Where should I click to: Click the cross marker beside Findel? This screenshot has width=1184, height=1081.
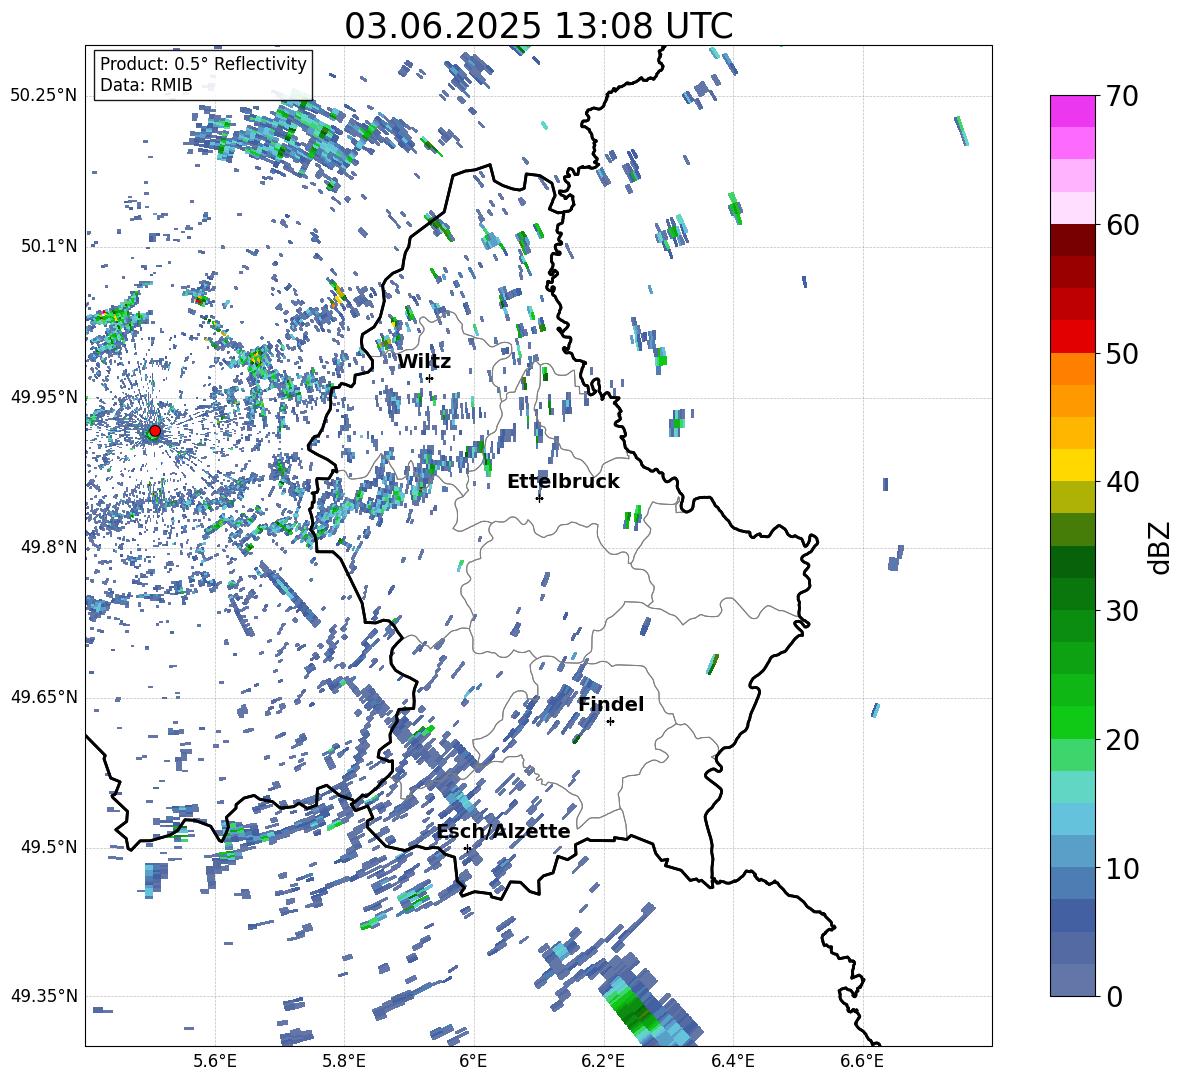coord(610,722)
